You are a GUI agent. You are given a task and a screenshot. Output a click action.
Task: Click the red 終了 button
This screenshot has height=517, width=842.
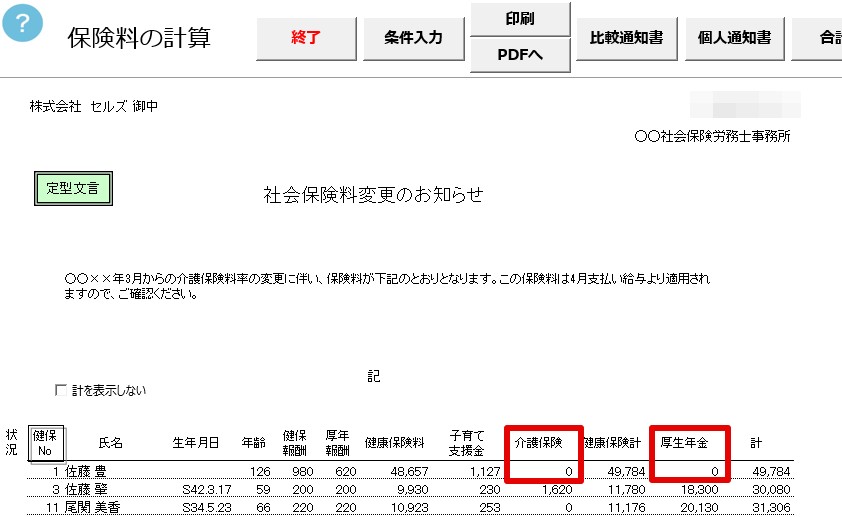[x=306, y=38]
